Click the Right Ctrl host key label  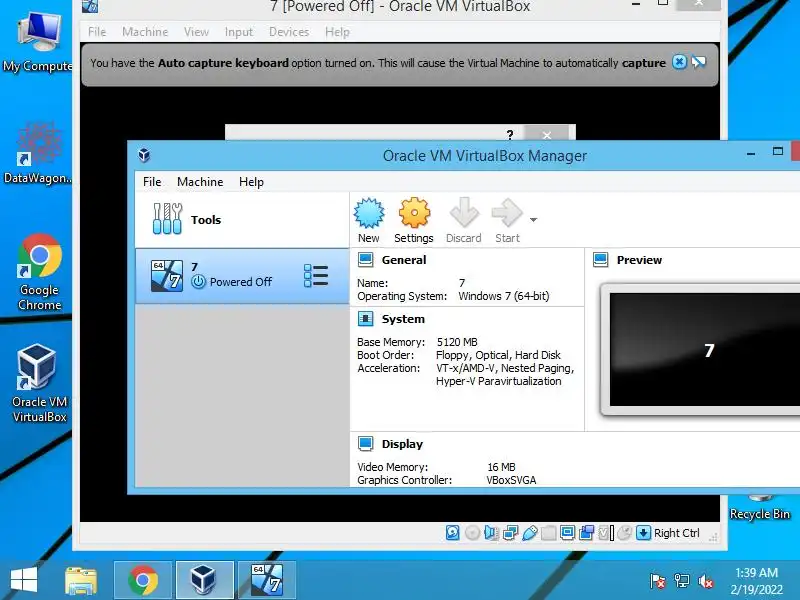click(x=677, y=533)
